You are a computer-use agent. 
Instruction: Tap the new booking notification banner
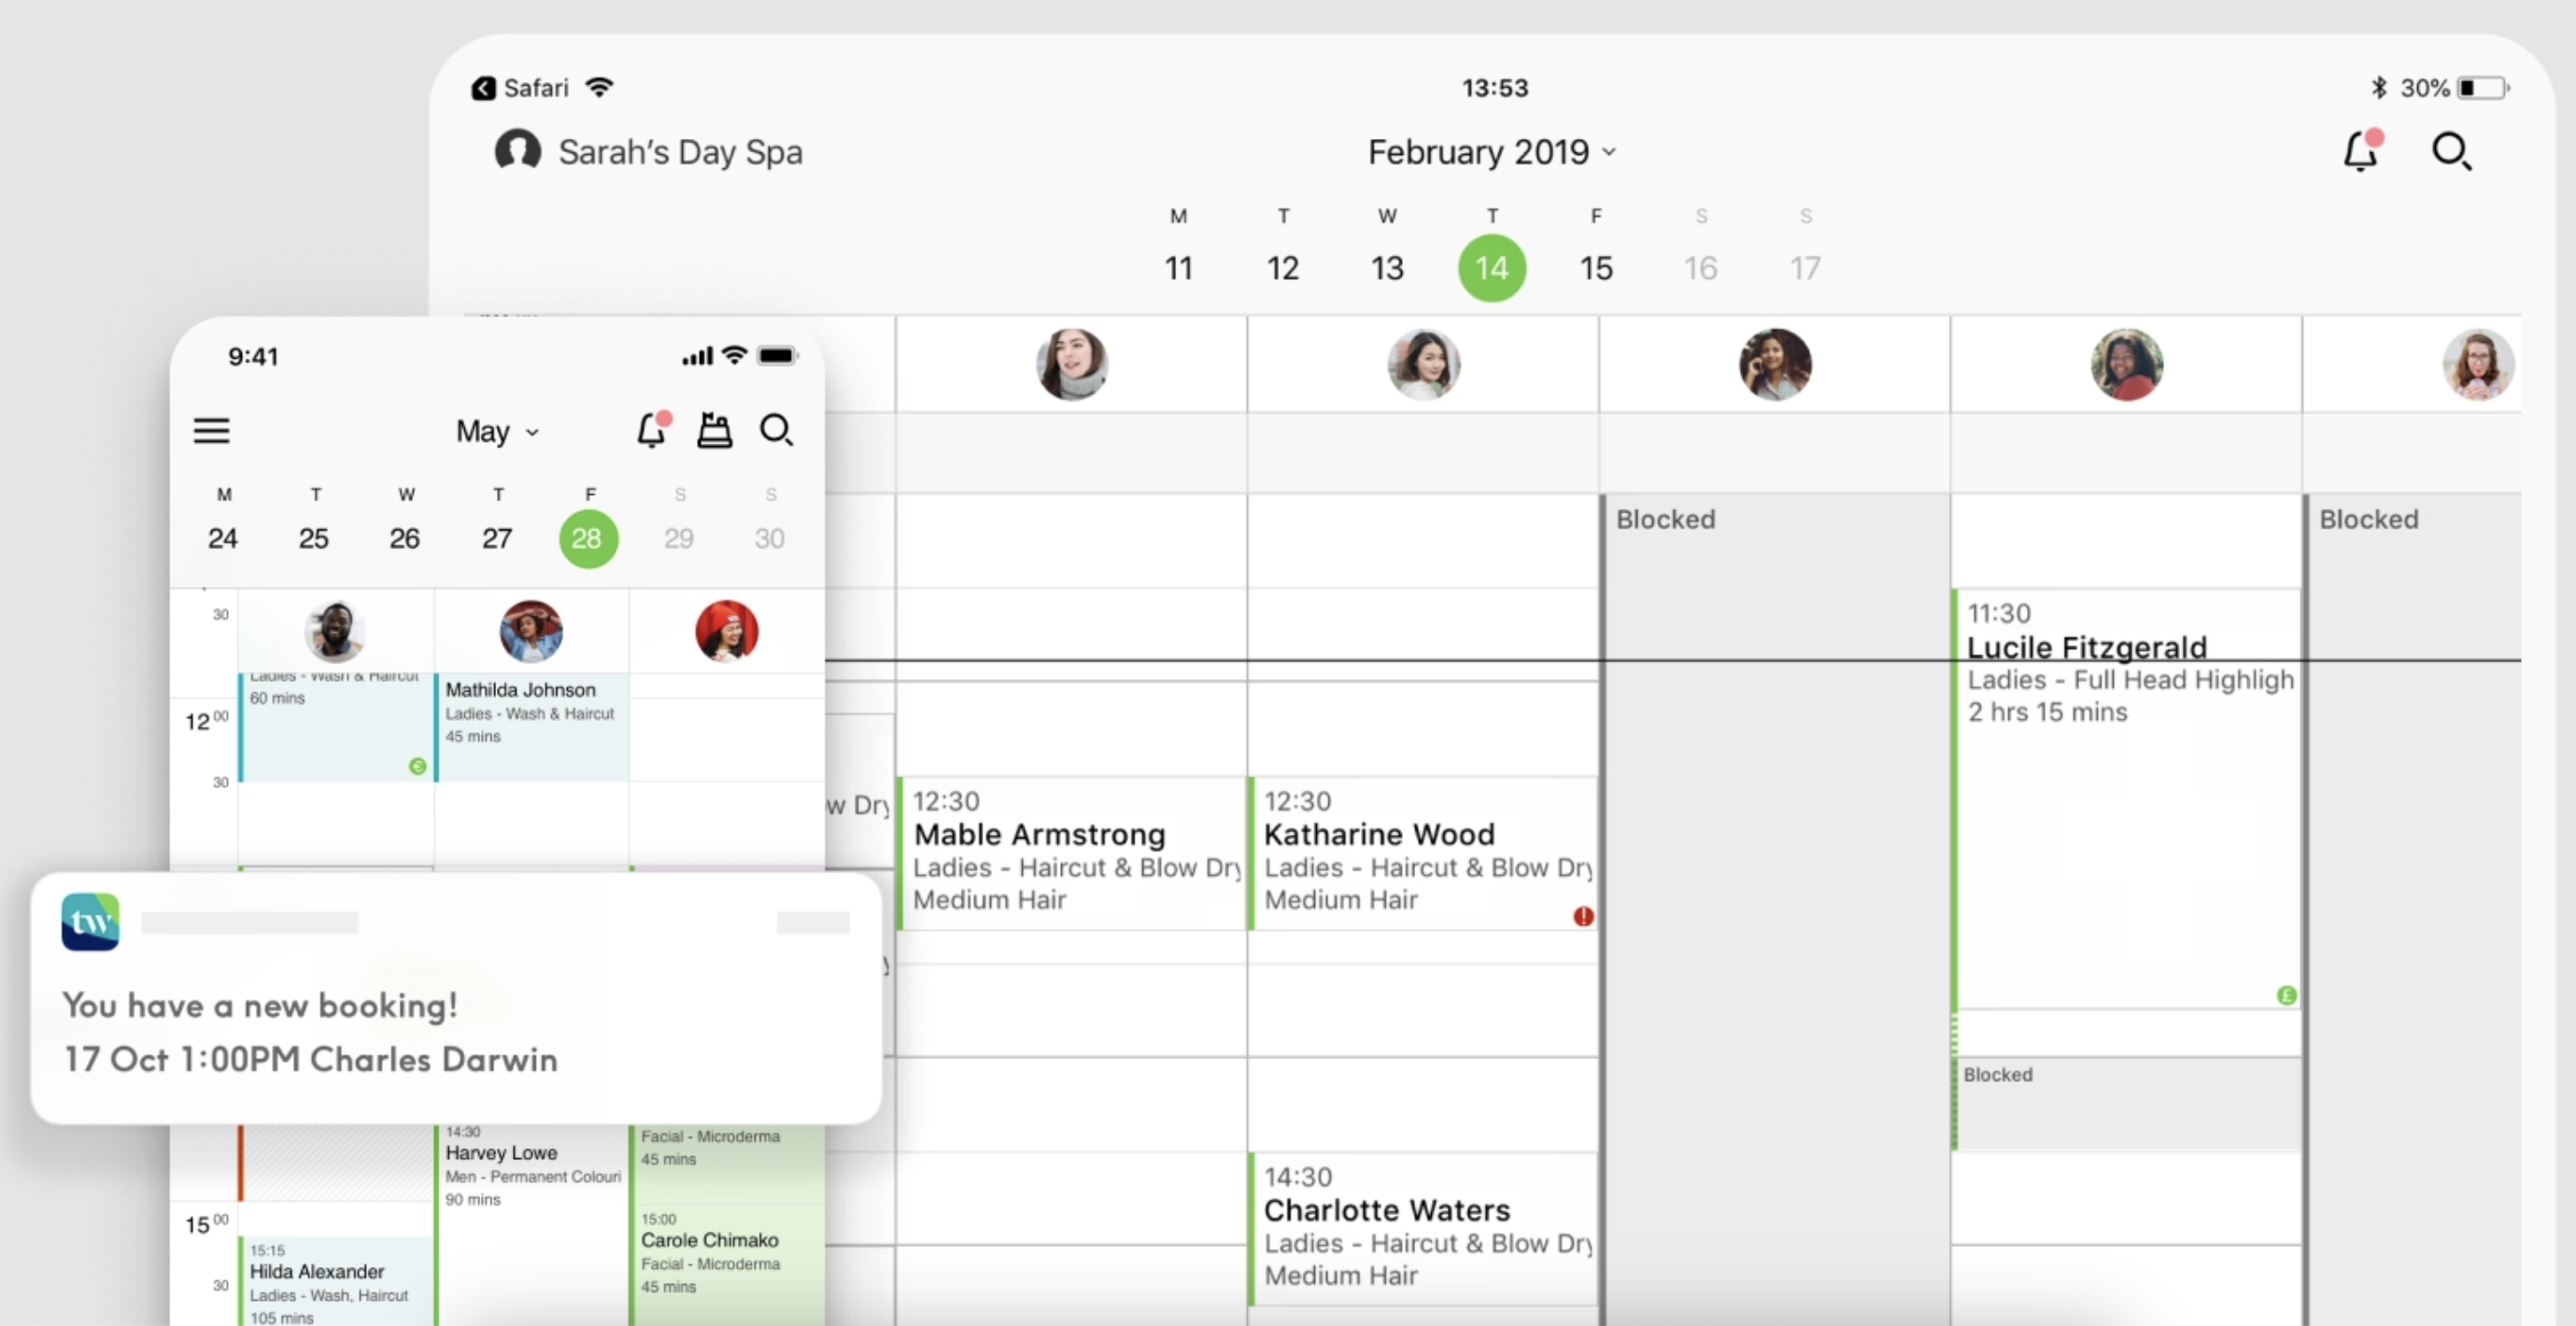coord(456,998)
